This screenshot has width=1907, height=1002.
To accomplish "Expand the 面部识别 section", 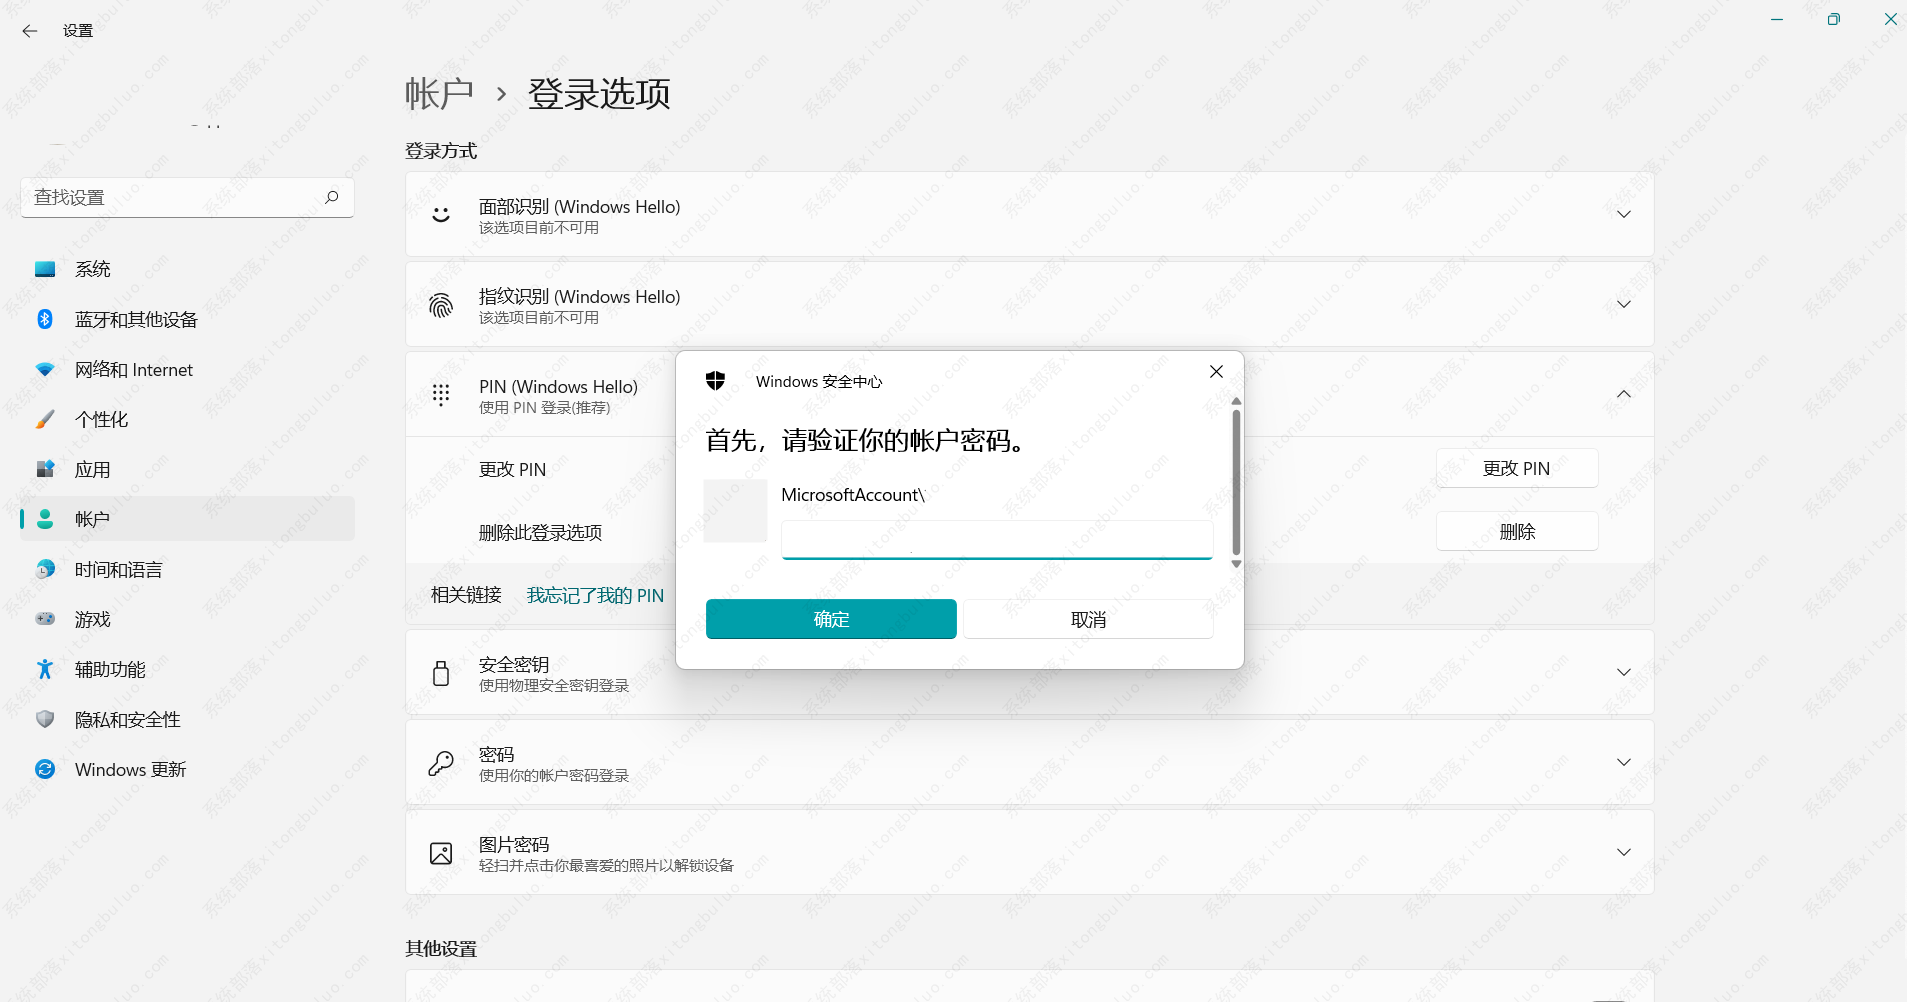I will (x=1623, y=213).
